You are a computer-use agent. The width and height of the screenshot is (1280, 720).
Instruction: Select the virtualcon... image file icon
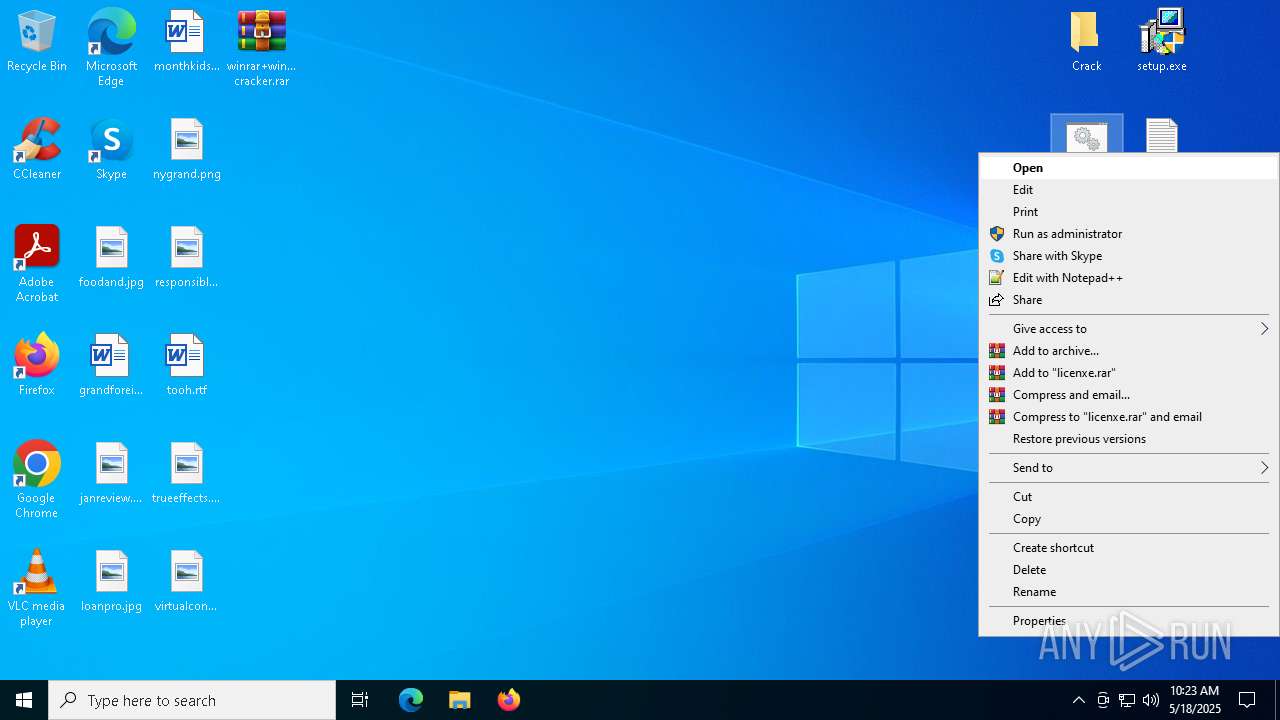tap(186, 582)
